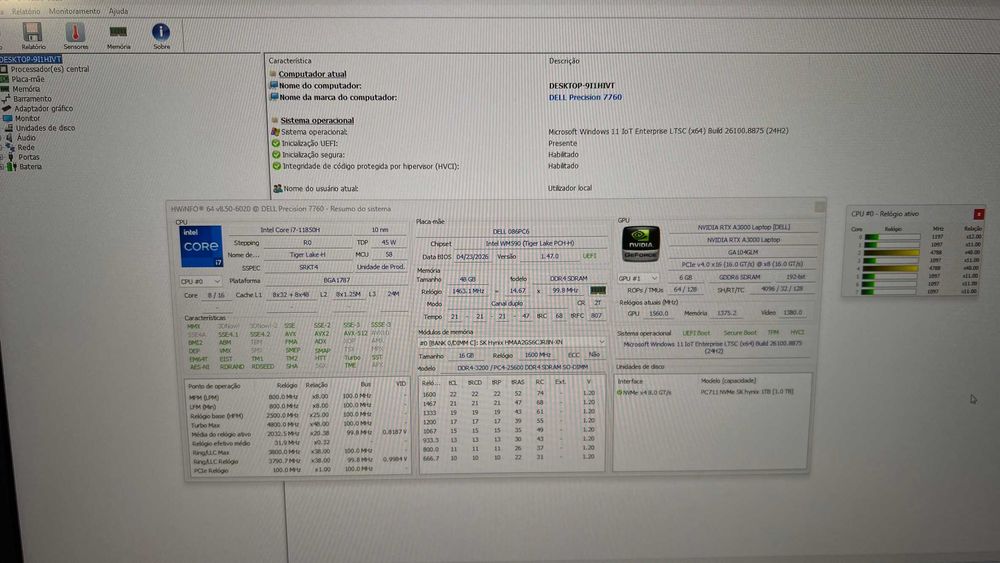The height and width of the screenshot is (563, 1000).
Task: Select Barramento in device tree
Action: click(x=32, y=99)
